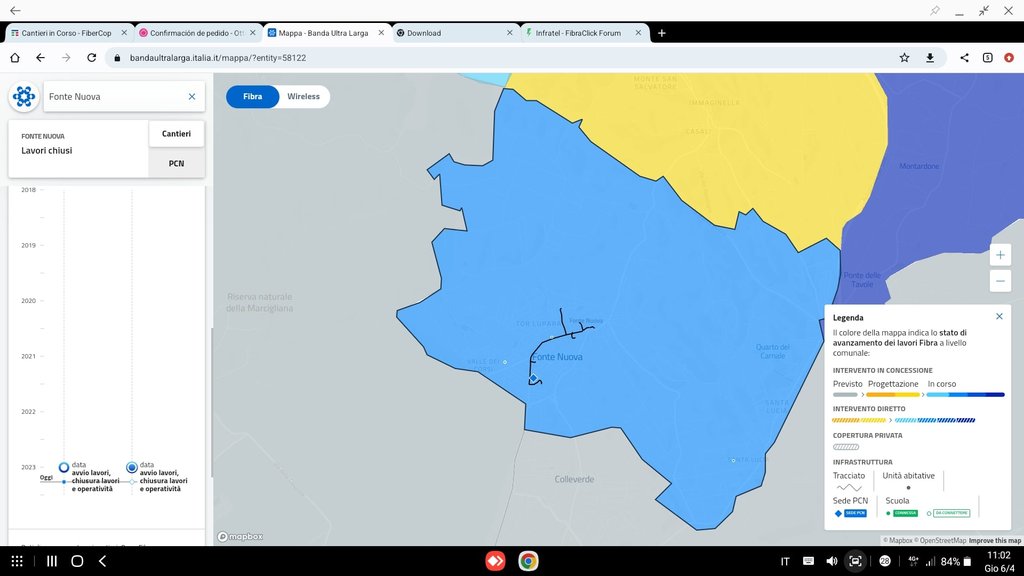
Task: Click the Improve this map link
Action: pos(994,540)
